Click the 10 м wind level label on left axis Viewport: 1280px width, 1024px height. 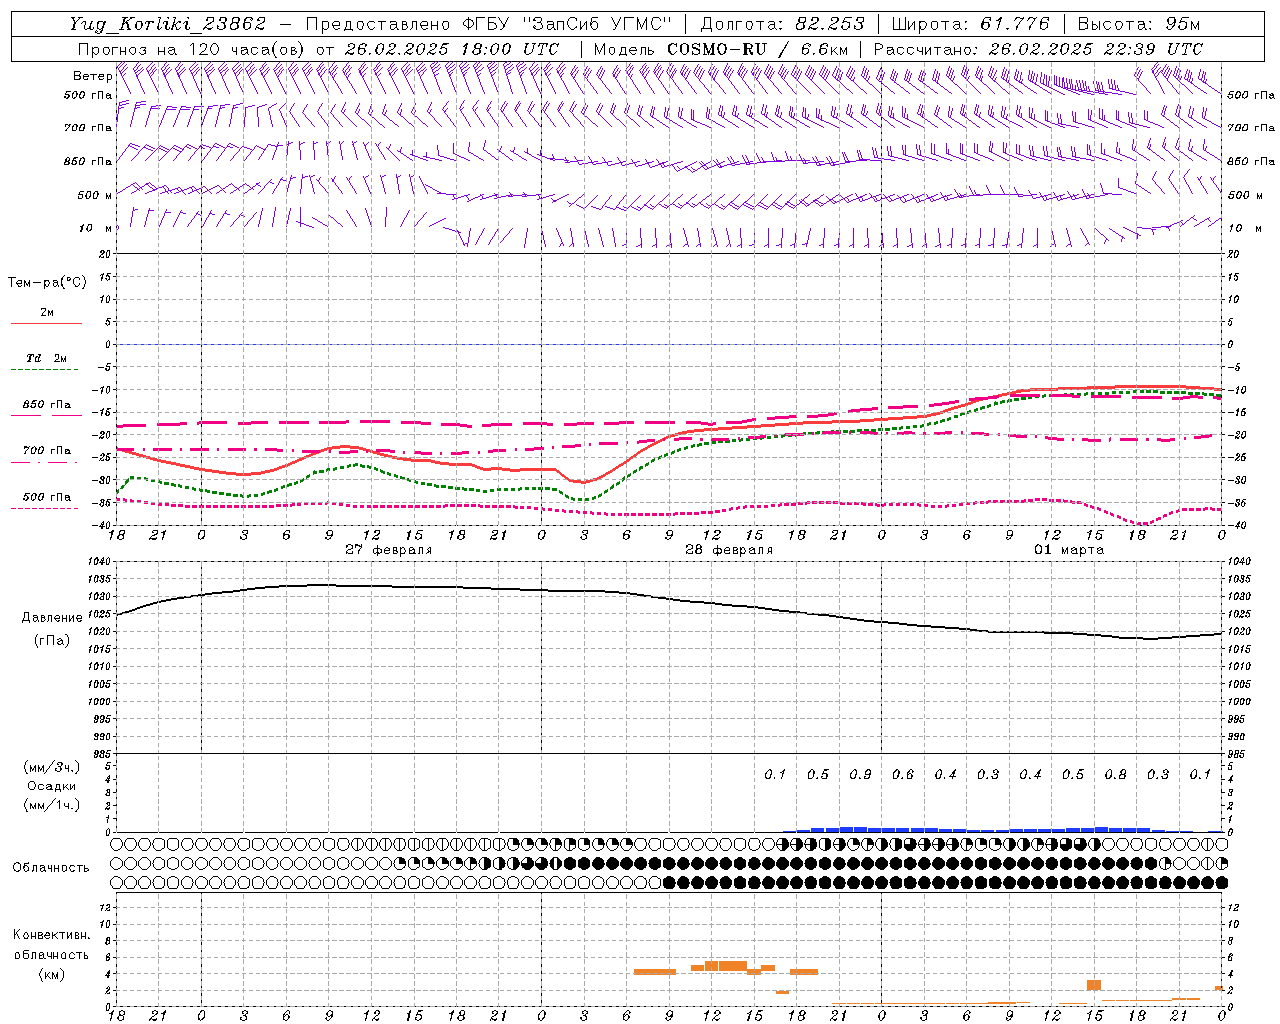96,228
